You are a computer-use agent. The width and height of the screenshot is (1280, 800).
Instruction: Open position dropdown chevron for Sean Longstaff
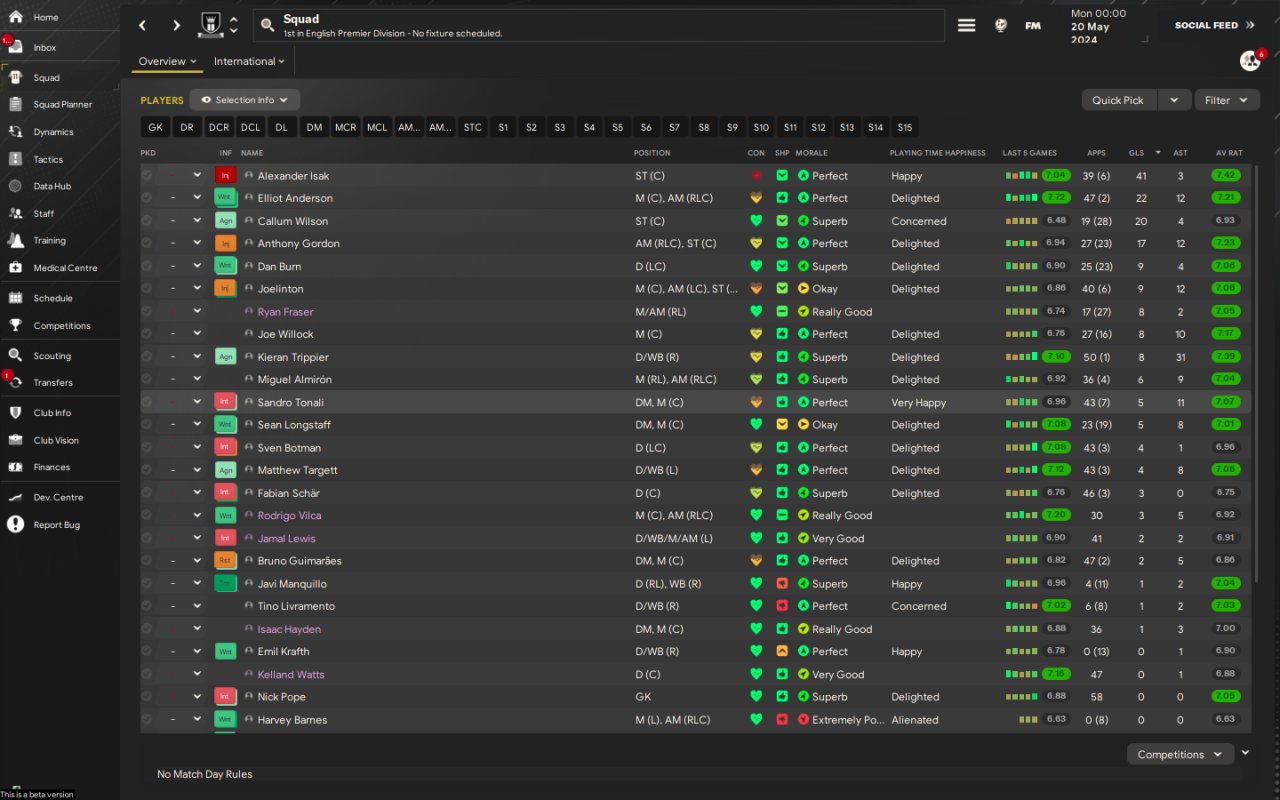coord(197,424)
